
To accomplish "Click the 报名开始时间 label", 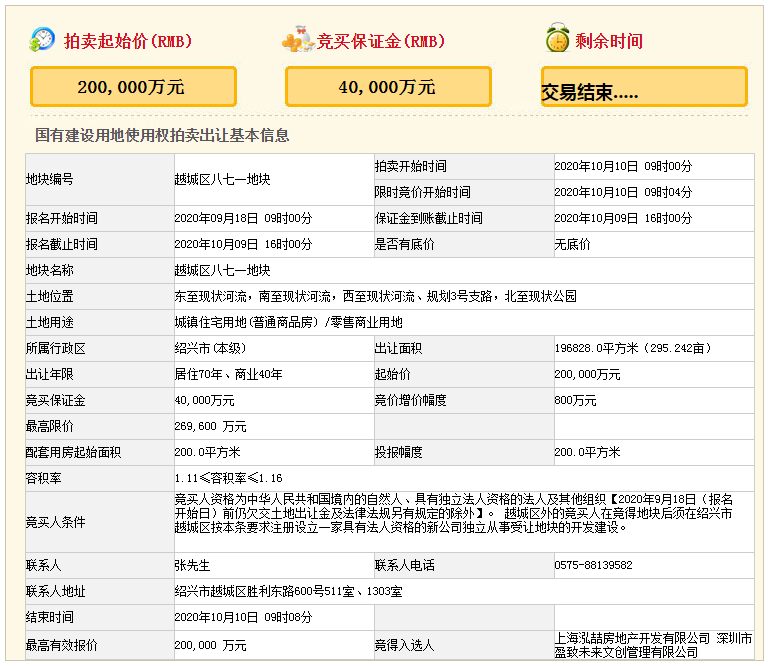I will 62,218.
